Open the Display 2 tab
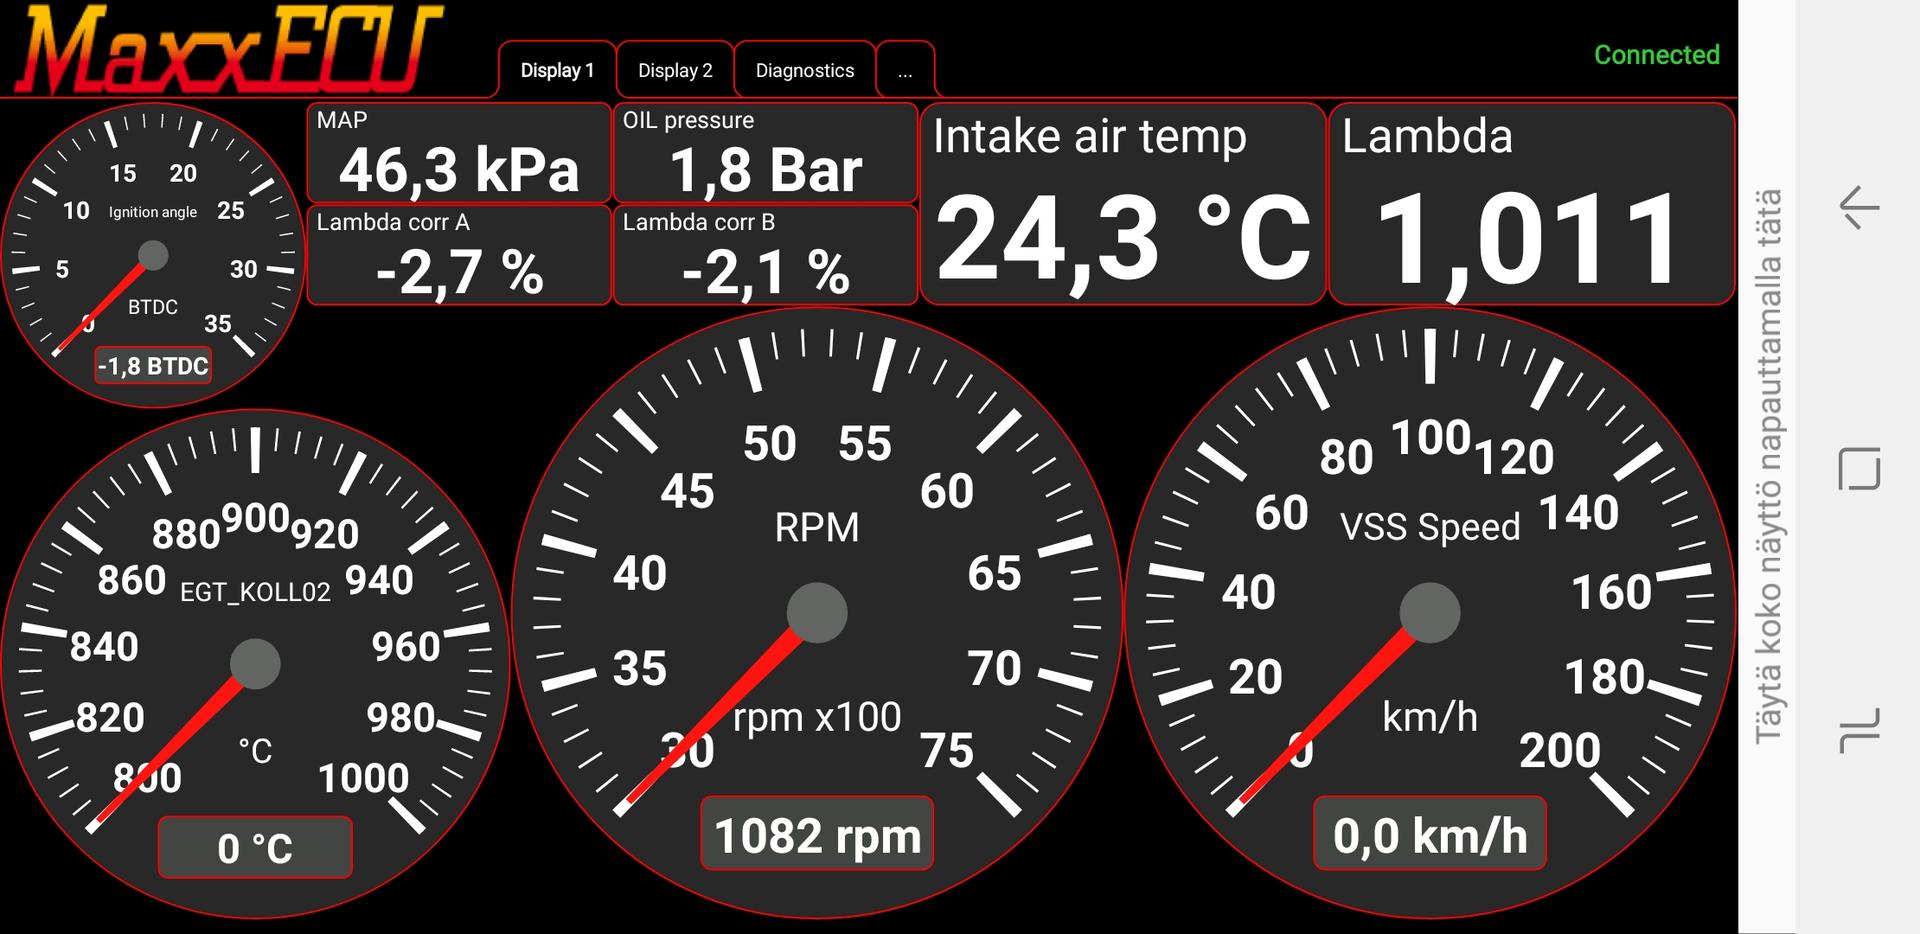The height and width of the screenshot is (934, 1920). coord(675,70)
